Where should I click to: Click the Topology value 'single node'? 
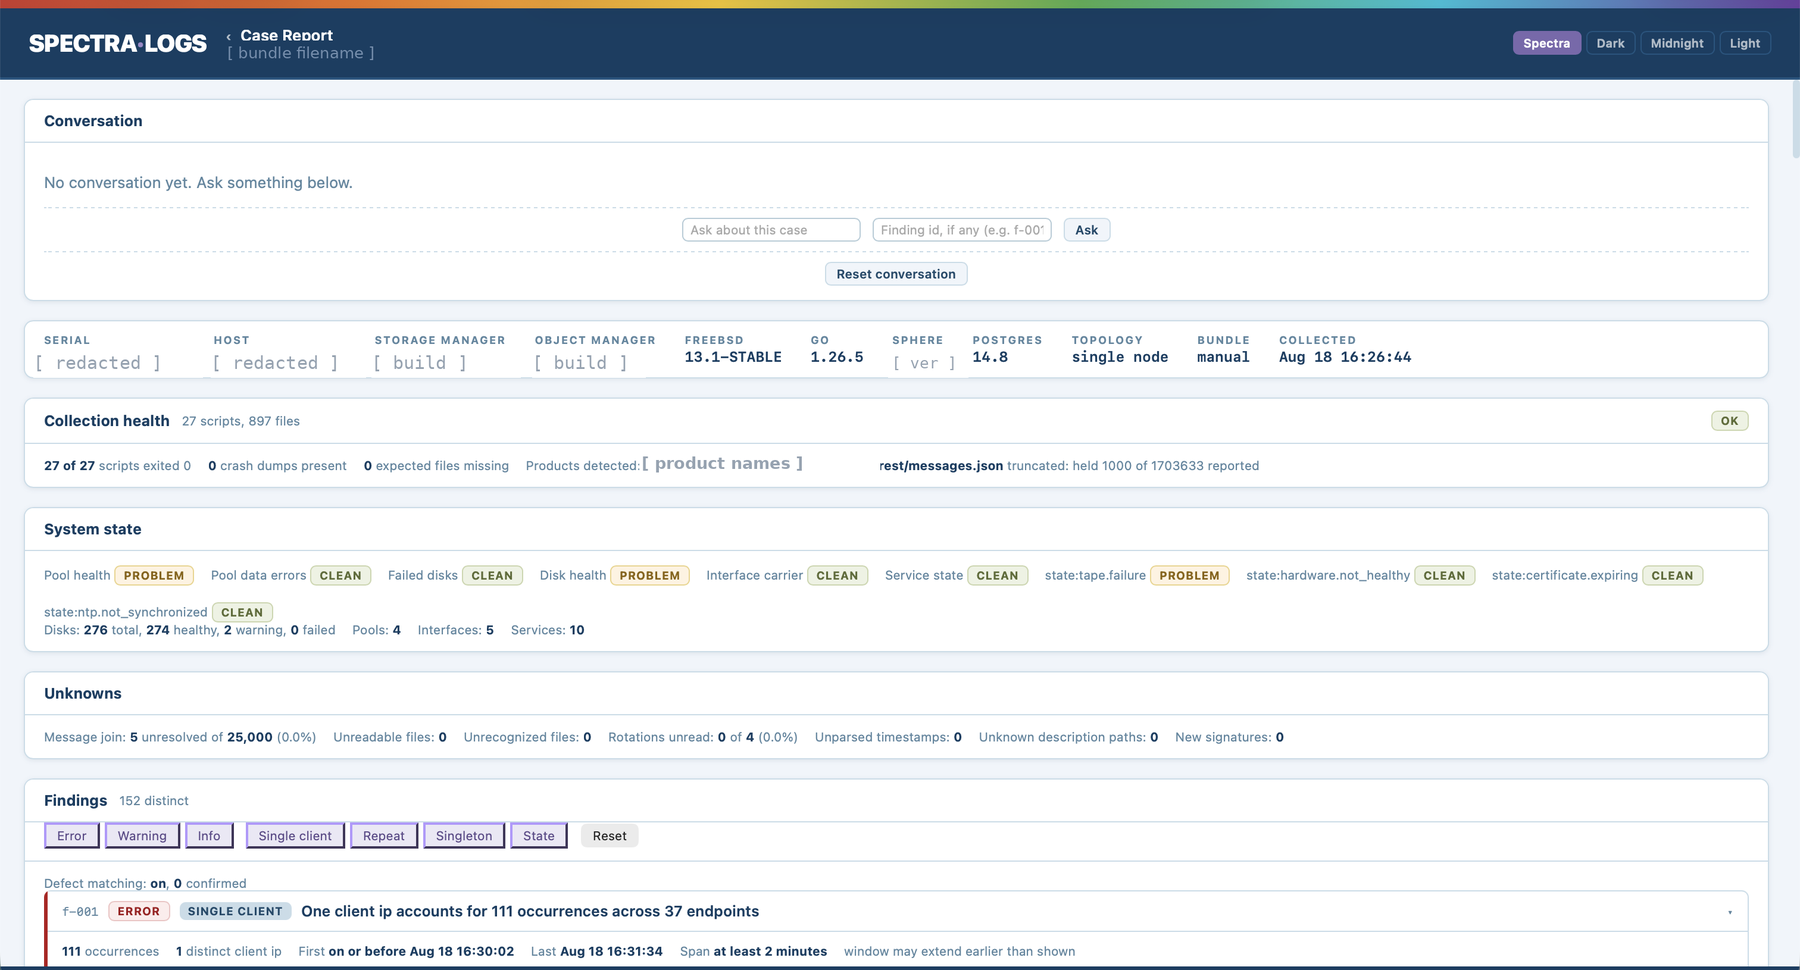point(1120,357)
